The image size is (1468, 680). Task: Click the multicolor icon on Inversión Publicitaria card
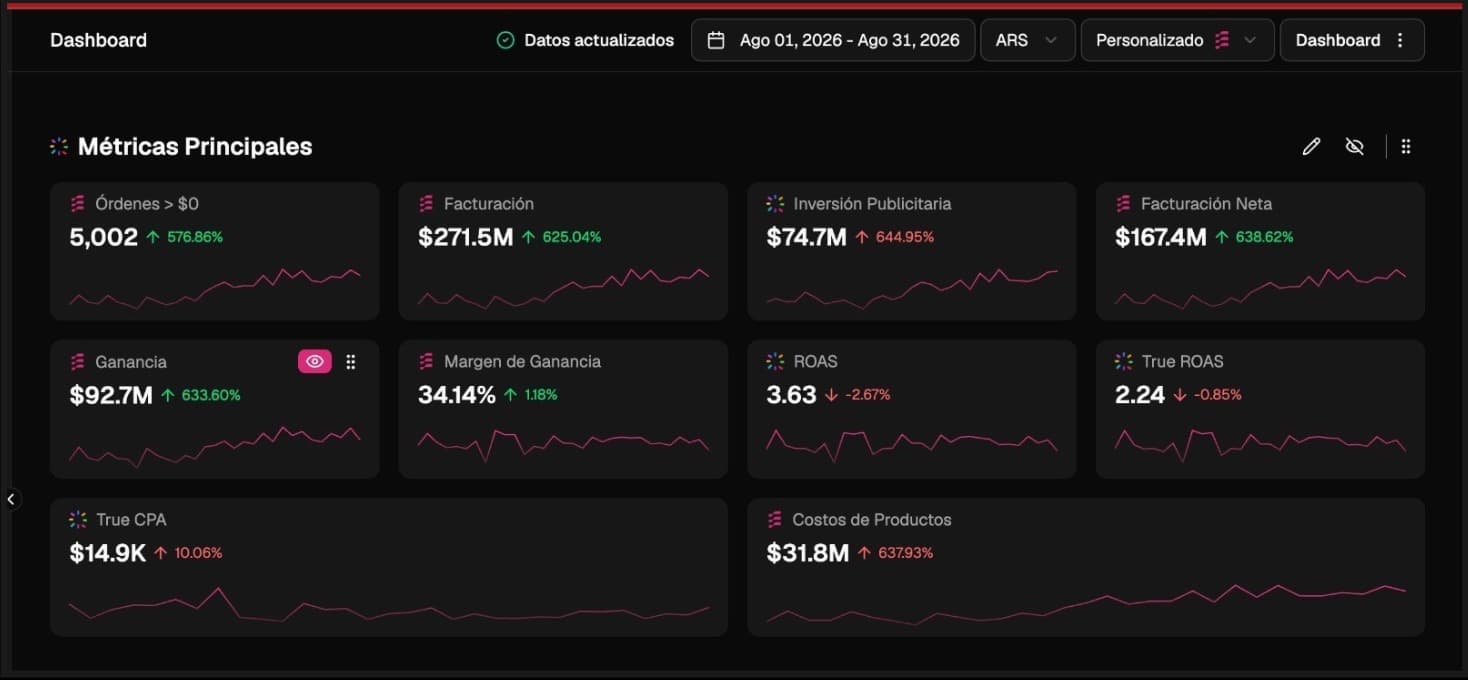pyautogui.click(x=775, y=204)
